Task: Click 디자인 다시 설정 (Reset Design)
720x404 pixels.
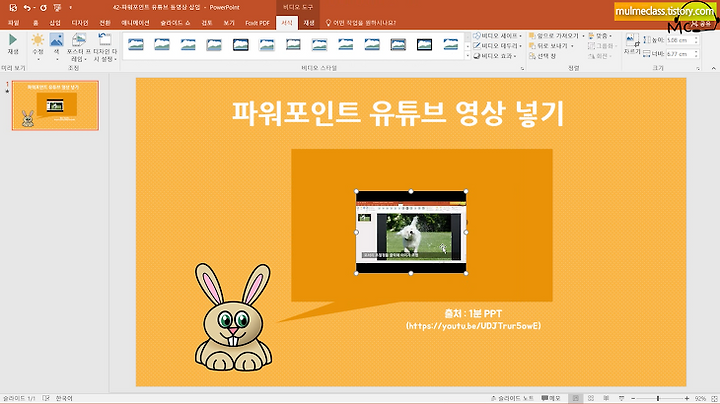Action: pyautogui.click(x=105, y=47)
